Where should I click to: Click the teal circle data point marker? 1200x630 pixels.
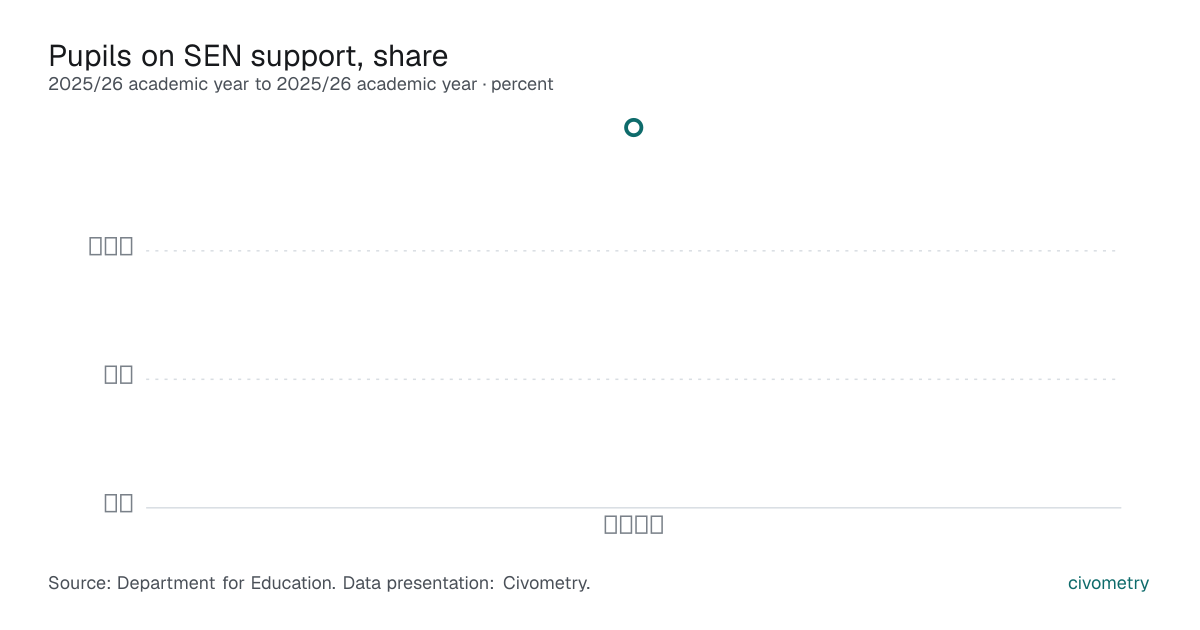point(633,127)
